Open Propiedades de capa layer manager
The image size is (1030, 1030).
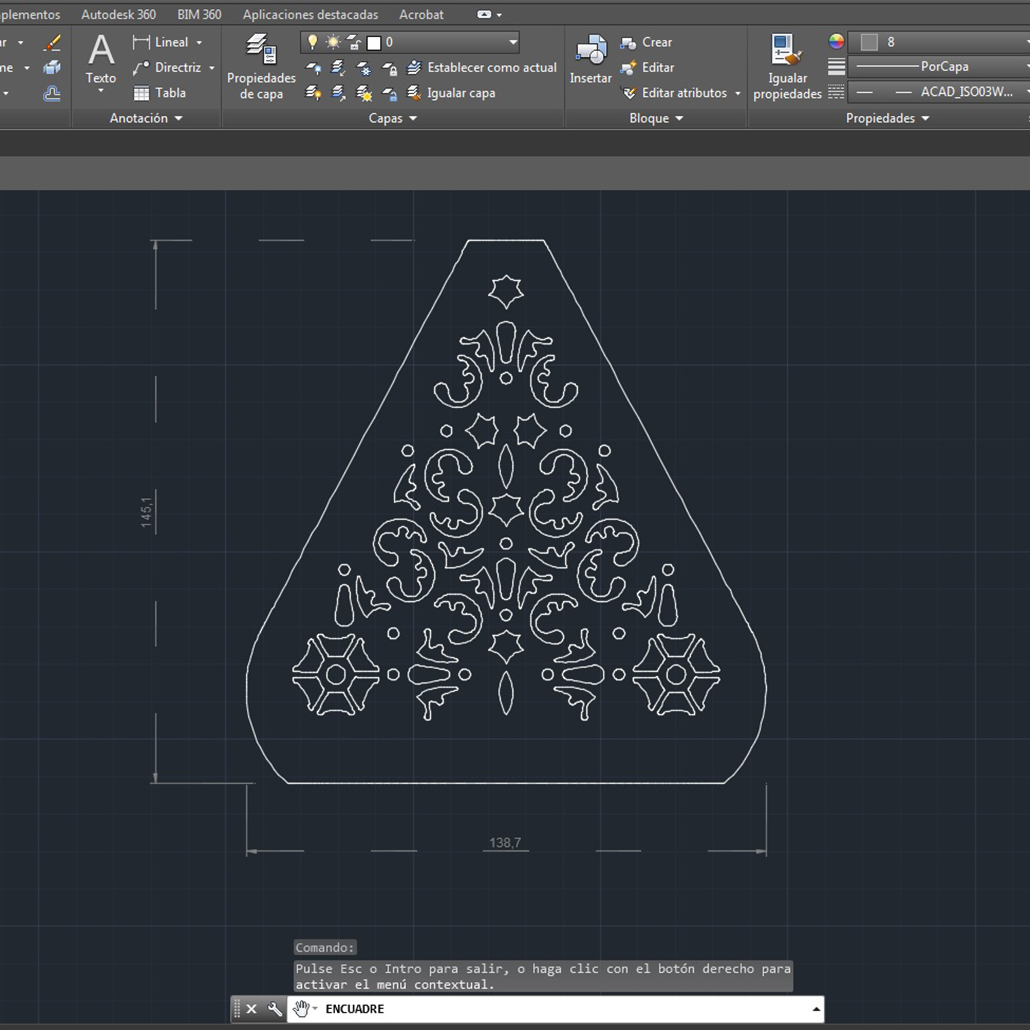pyautogui.click(x=261, y=66)
